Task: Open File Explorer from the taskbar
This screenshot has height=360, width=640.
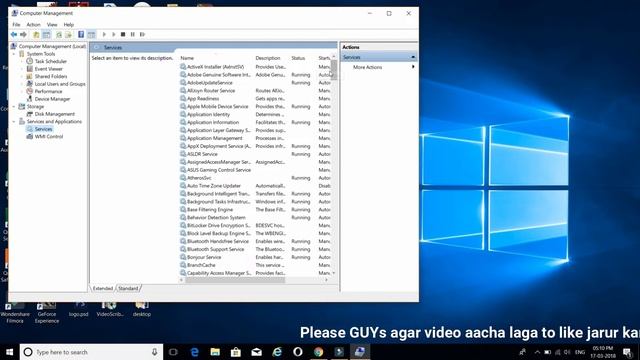Action: tap(215, 352)
